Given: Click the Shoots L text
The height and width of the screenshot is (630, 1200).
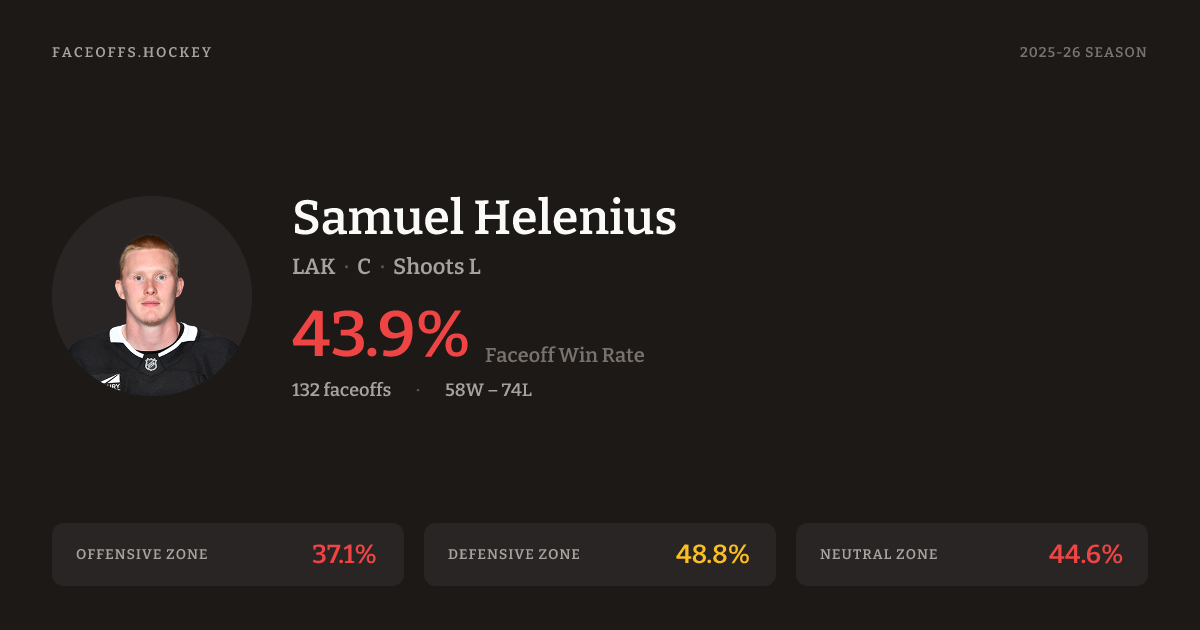Looking at the screenshot, I should click(437, 267).
